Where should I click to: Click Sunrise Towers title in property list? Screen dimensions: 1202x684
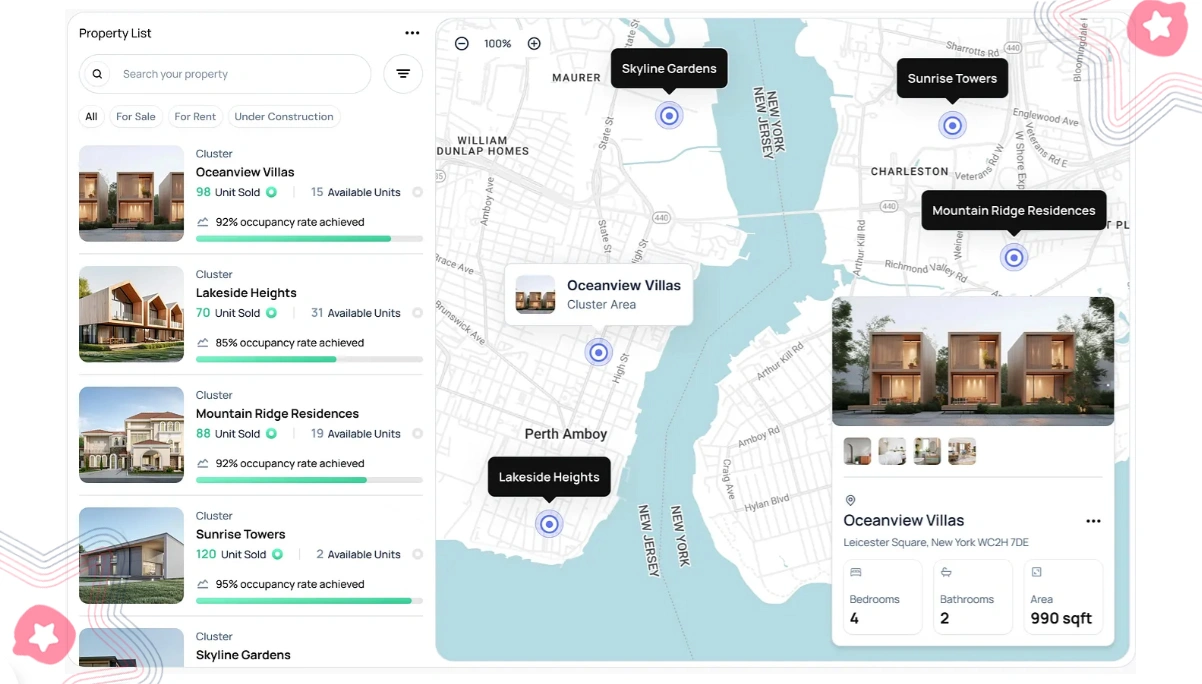point(241,534)
